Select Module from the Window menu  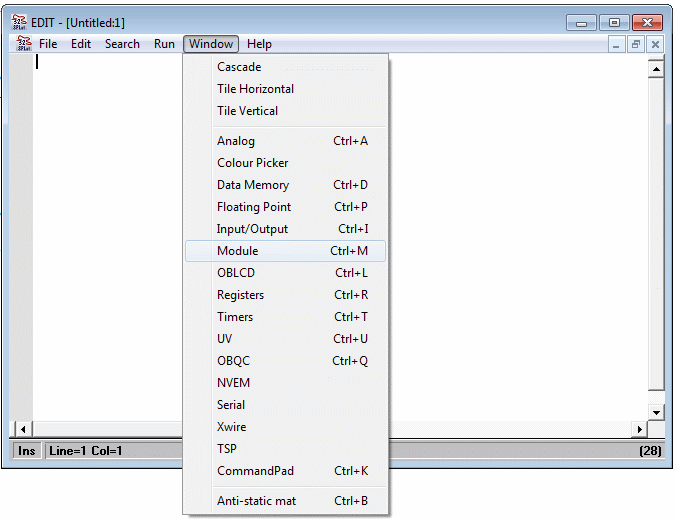238,251
